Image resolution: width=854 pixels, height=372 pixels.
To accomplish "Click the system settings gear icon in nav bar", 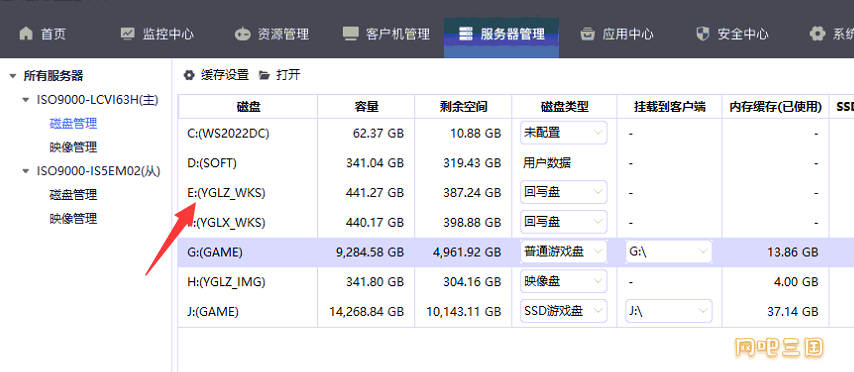I will pyautogui.click(x=817, y=34).
